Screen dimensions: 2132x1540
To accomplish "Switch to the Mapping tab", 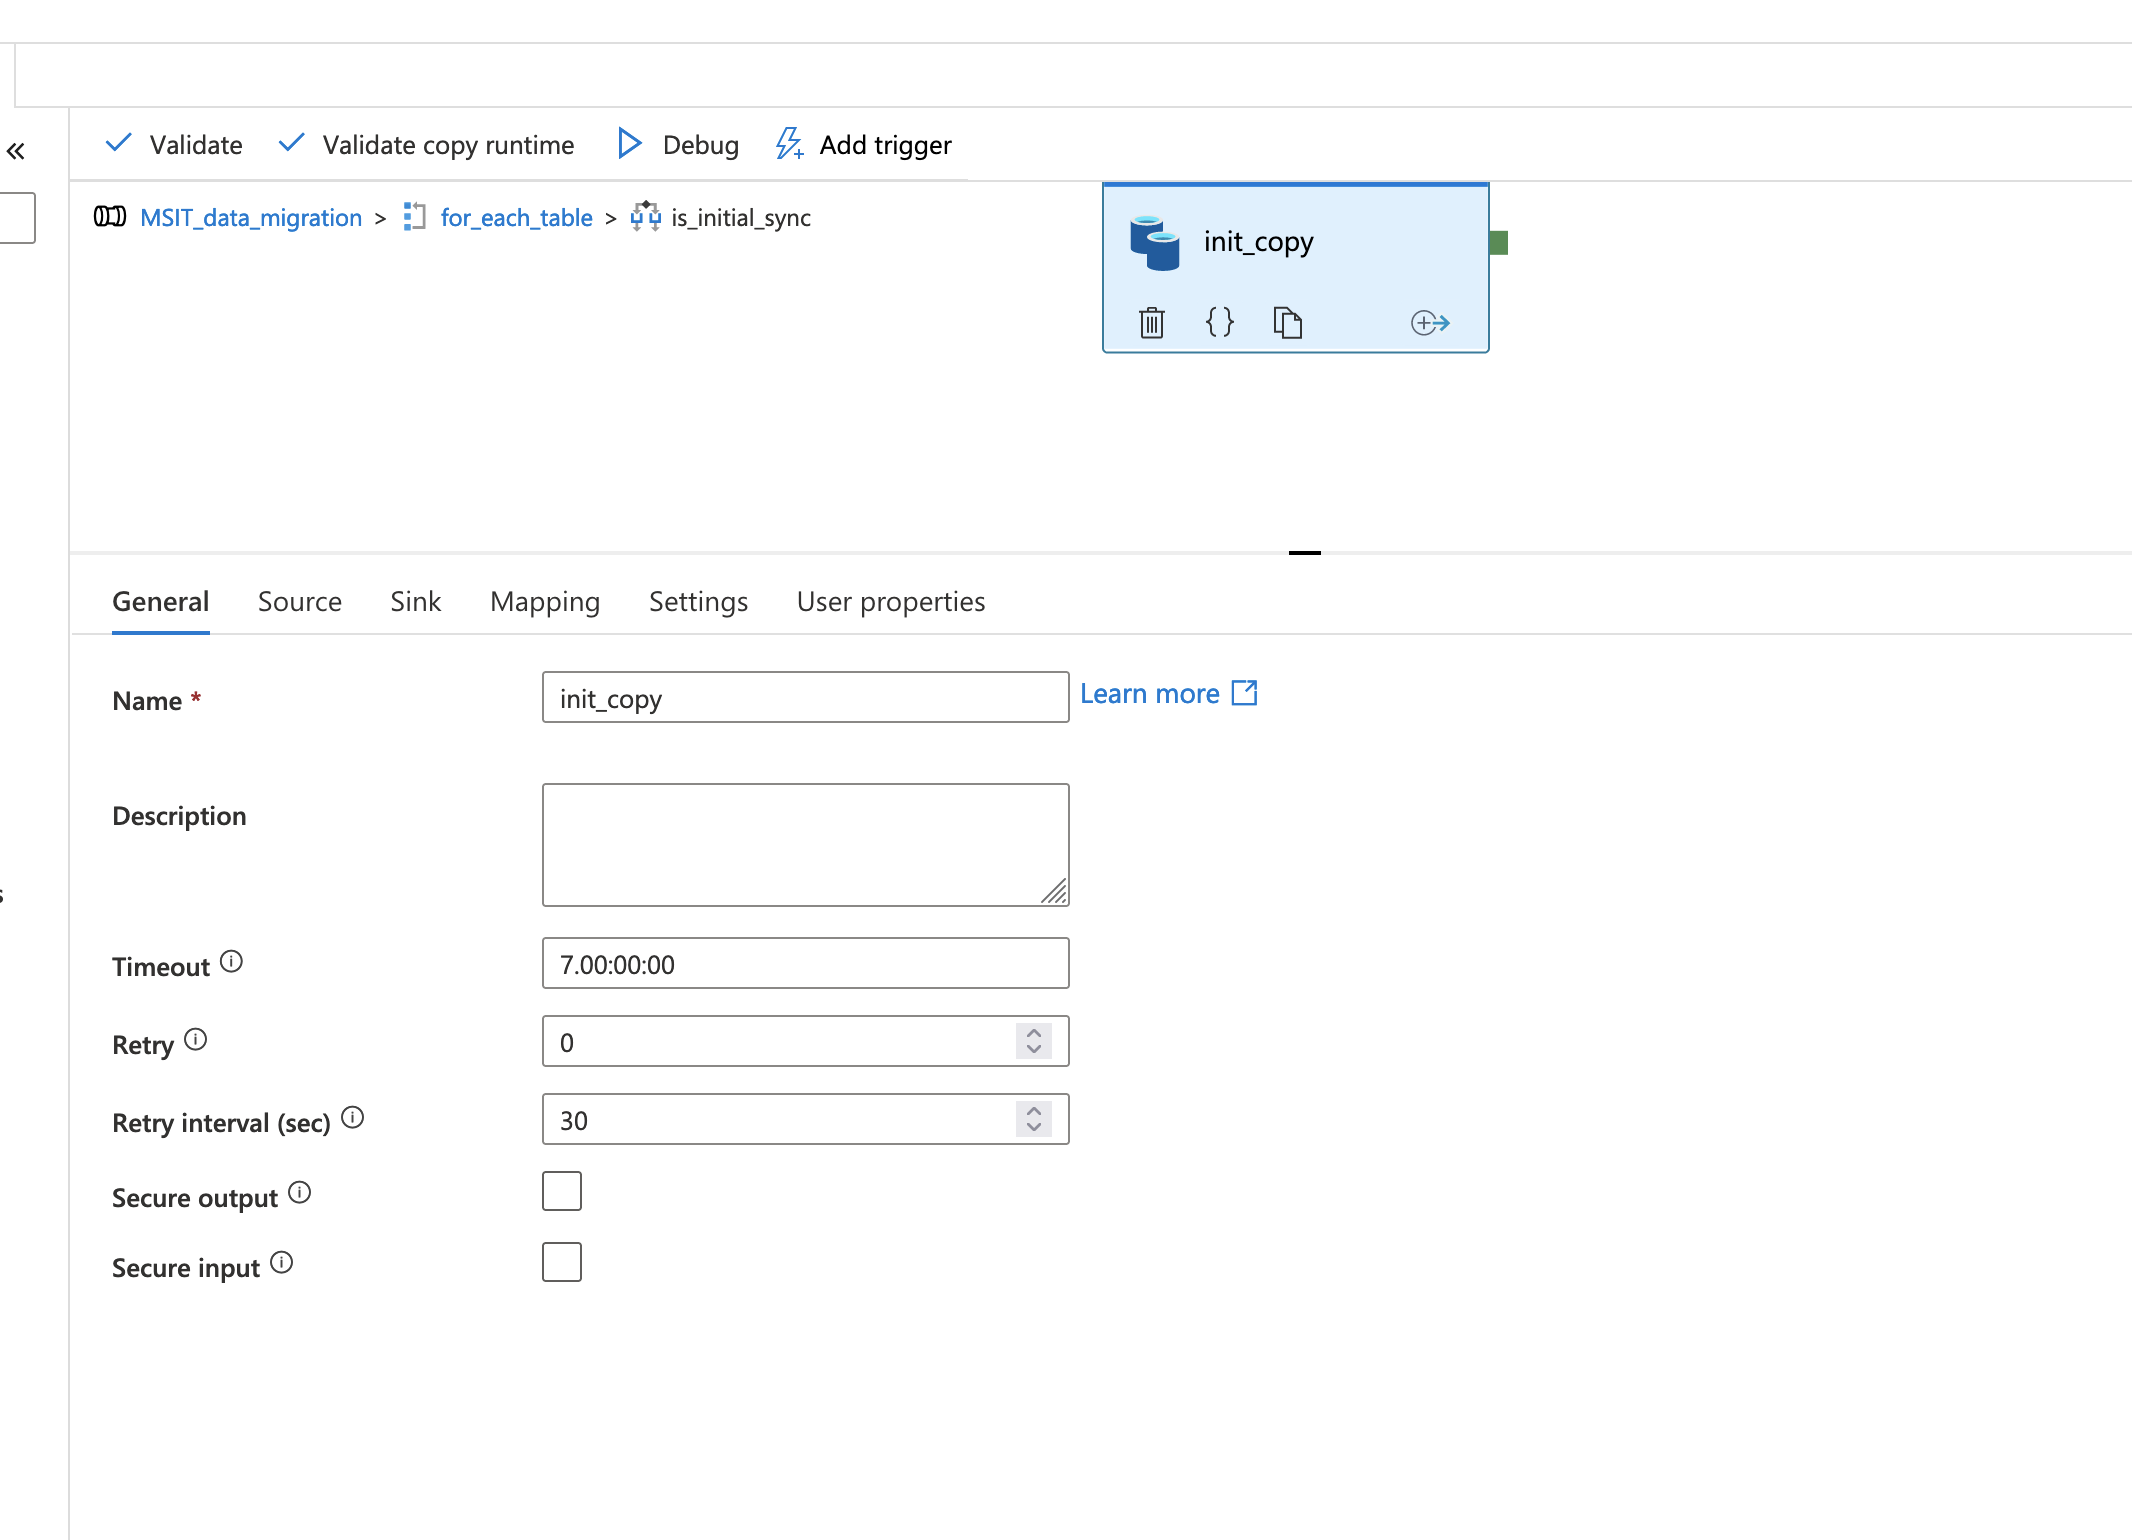I will (x=544, y=601).
